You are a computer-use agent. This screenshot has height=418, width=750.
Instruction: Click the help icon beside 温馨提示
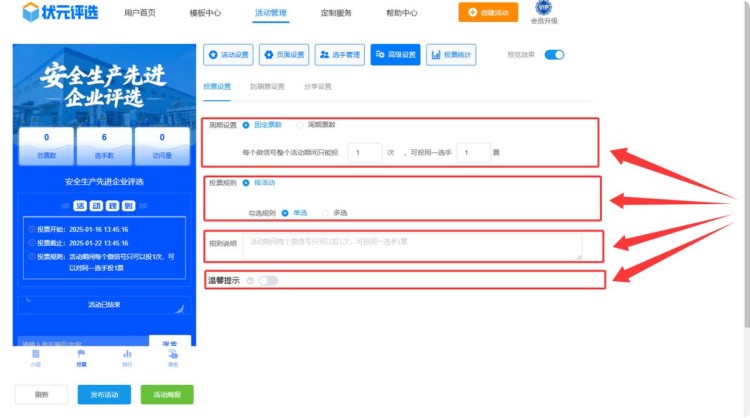pos(249,281)
